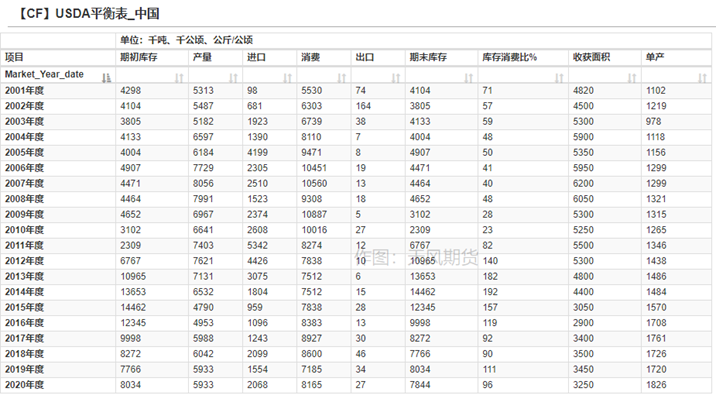This screenshot has height=402, width=716.
Task: Select the 2012年度 row label
Action: pyautogui.click(x=24, y=261)
